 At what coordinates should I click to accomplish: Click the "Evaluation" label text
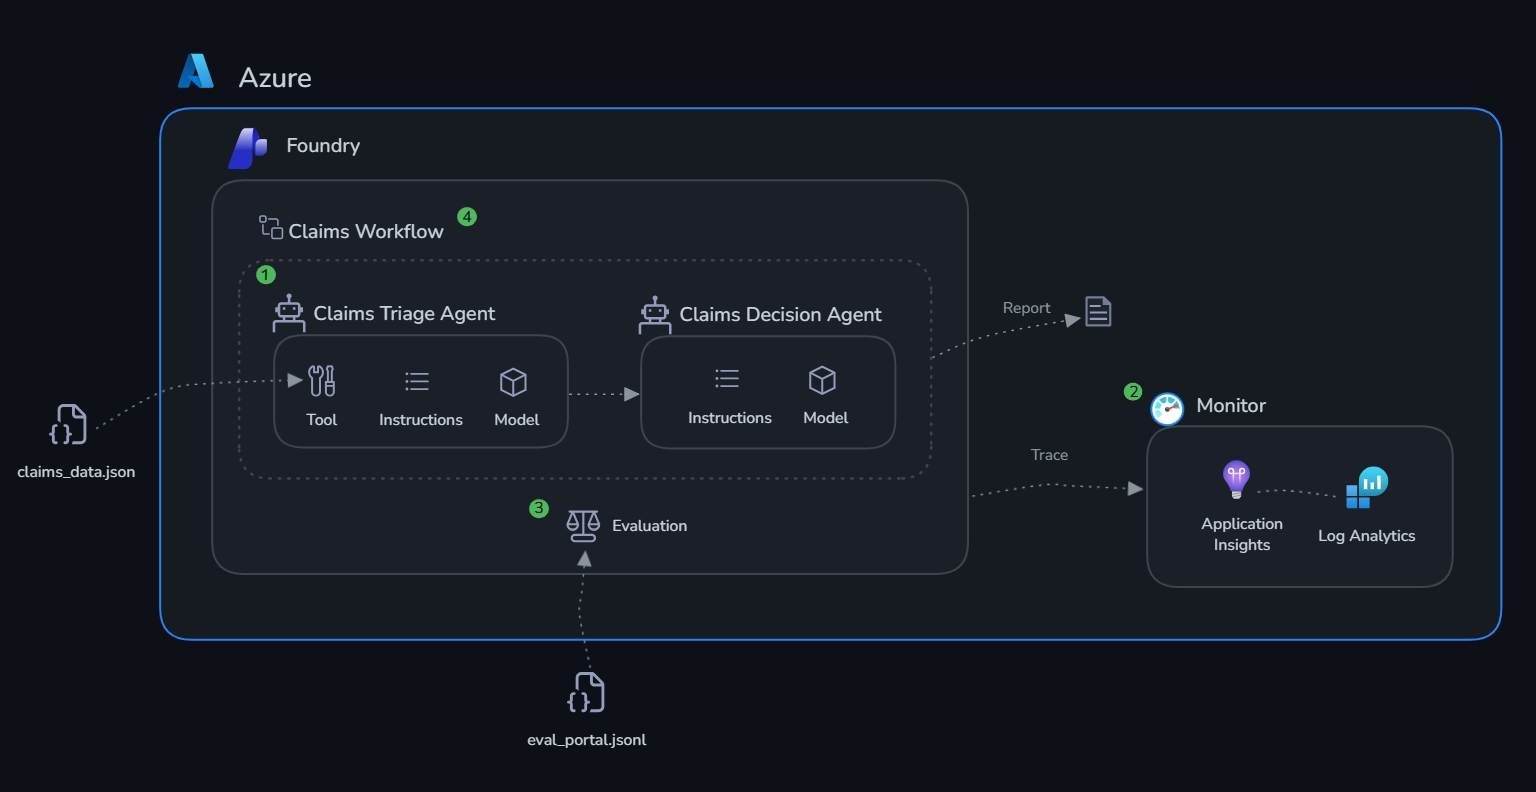click(650, 526)
